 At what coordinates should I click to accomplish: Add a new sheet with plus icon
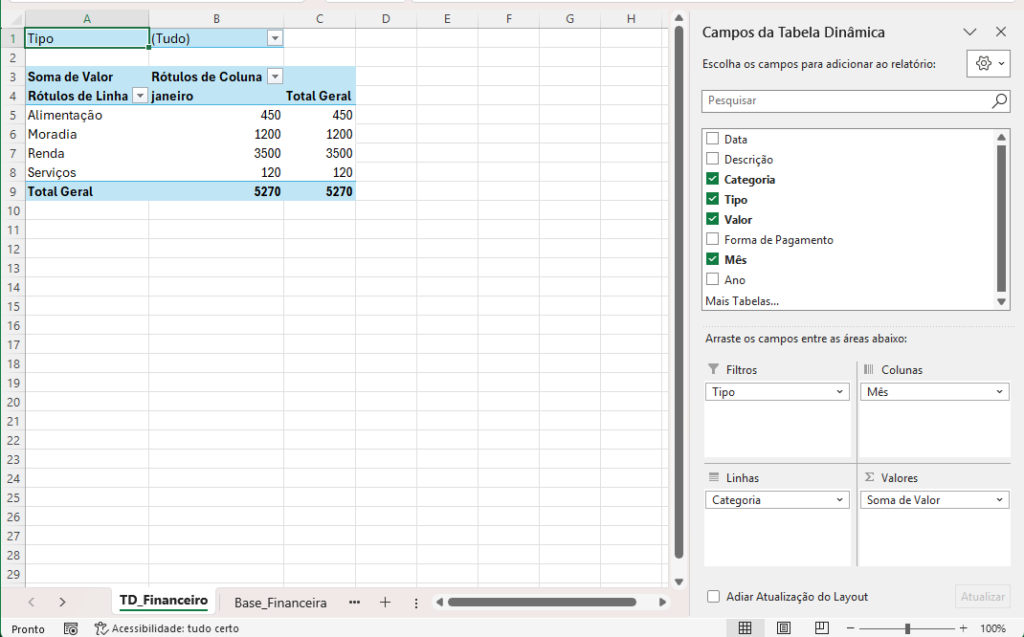[x=385, y=602]
